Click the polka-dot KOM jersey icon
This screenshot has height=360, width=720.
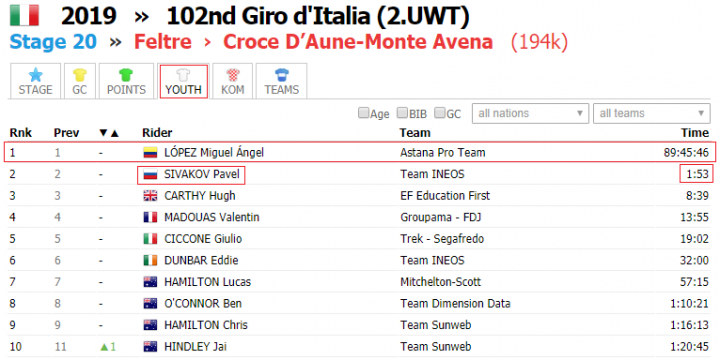tap(232, 74)
